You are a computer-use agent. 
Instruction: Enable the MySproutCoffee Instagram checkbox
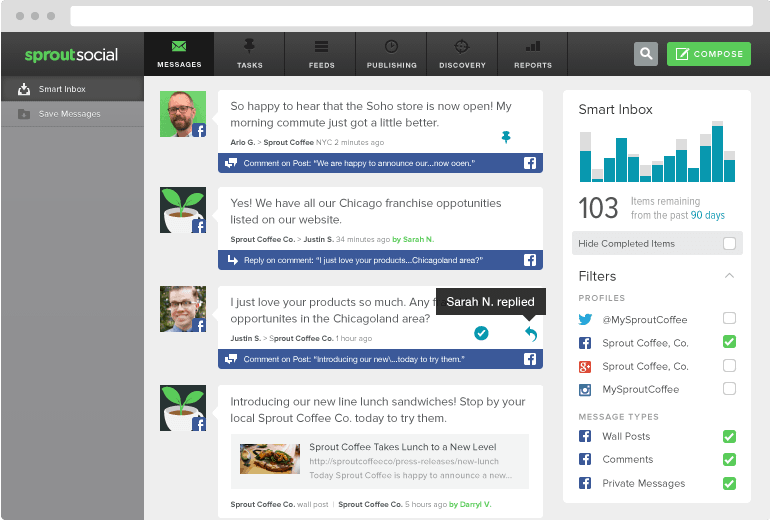coord(729,389)
